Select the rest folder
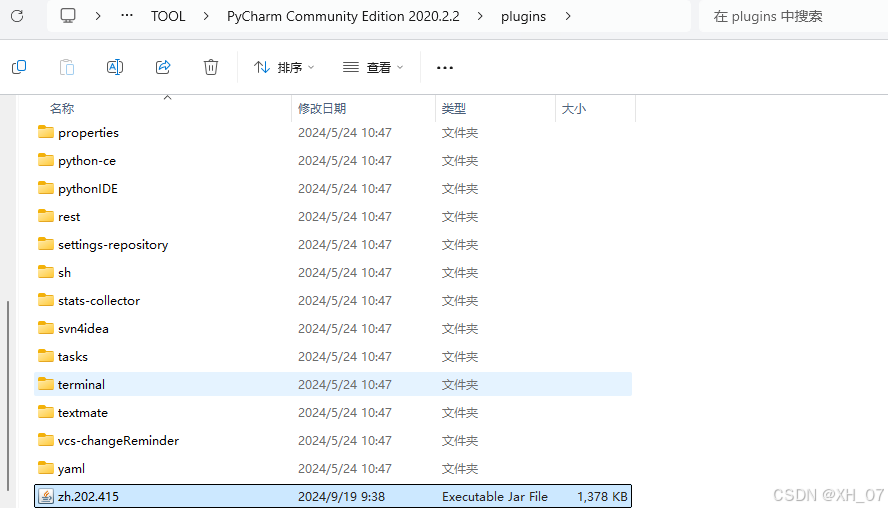Screen dimensions: 888x510 tap(333, 217)
